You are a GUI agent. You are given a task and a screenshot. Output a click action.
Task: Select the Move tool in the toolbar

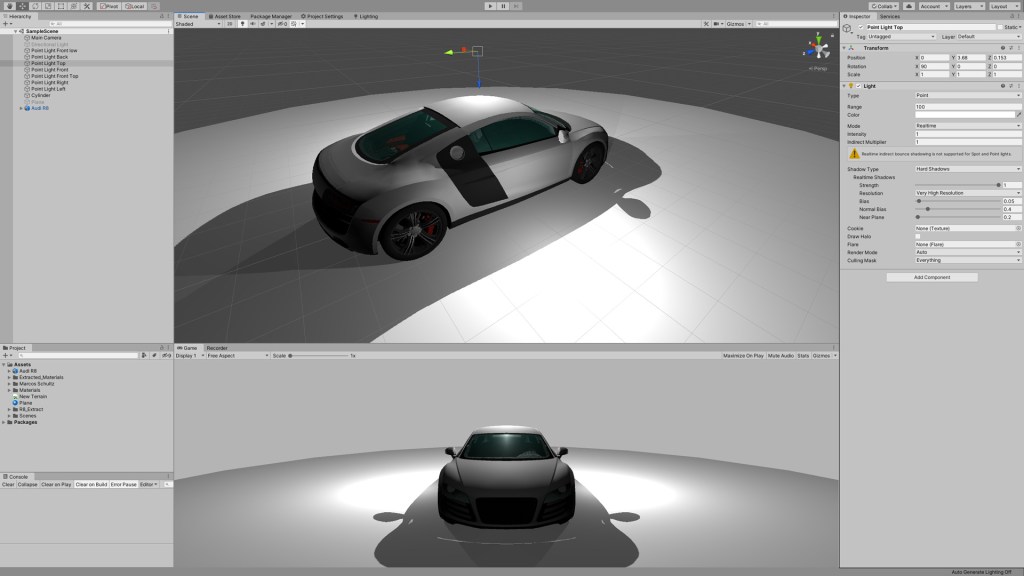(21, 6)
